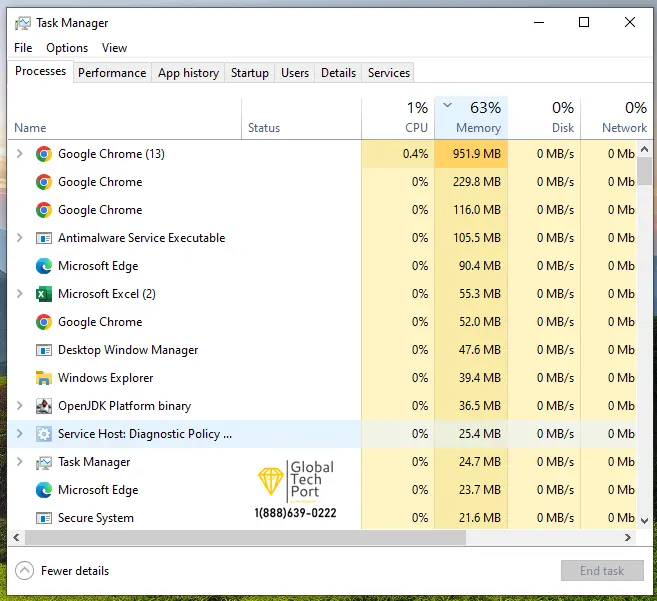Expand Antimalware Service Executable
Image resolution: width=657 pixels, height=601 pixels.
coord(19,238)
